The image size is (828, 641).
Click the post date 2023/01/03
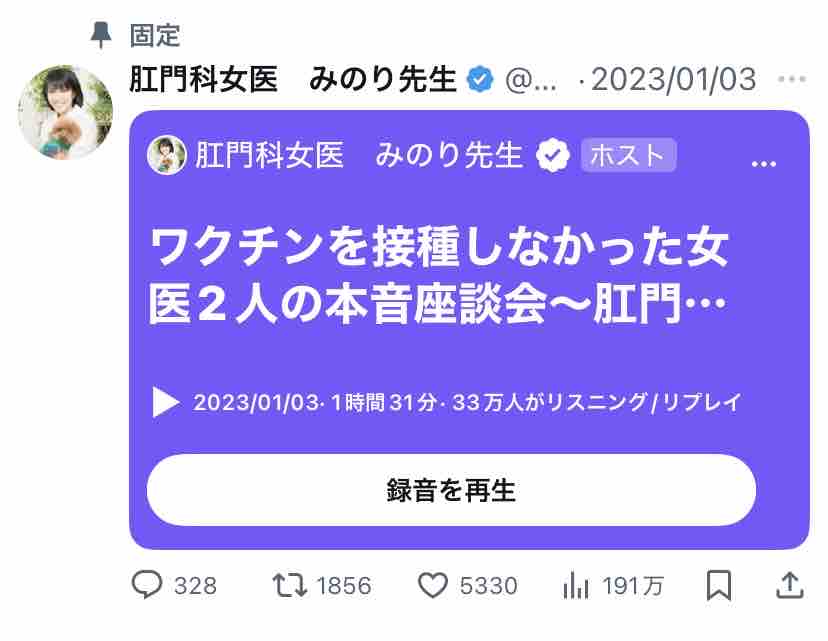click(x=673, y=80)
